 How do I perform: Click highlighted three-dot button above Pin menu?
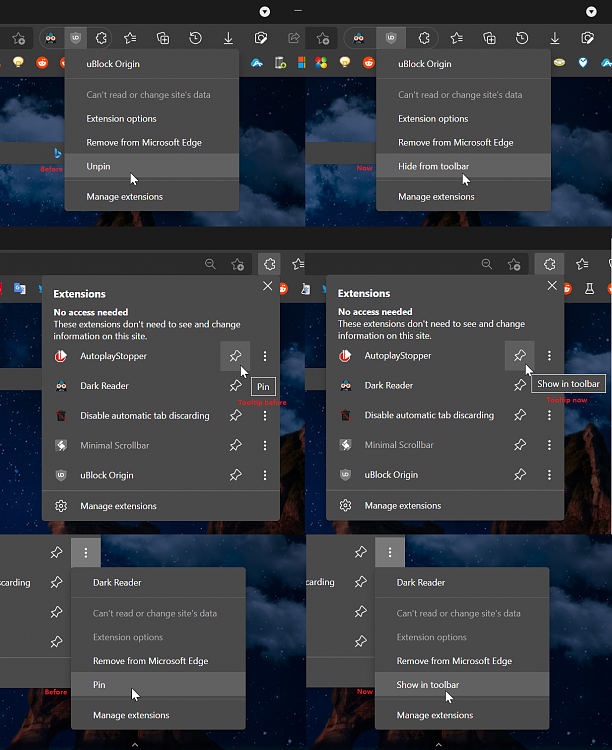(86, 552)
